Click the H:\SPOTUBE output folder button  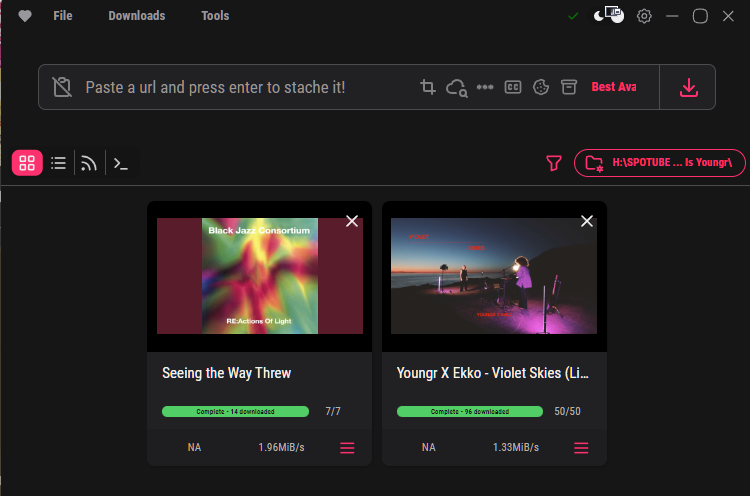click(x=660, y=163)
